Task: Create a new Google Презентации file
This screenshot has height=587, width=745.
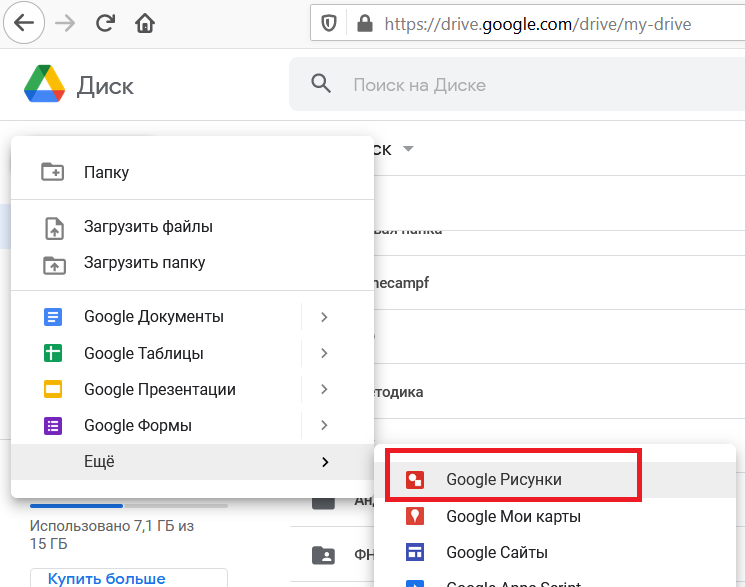Action: [x=156, y=389]
